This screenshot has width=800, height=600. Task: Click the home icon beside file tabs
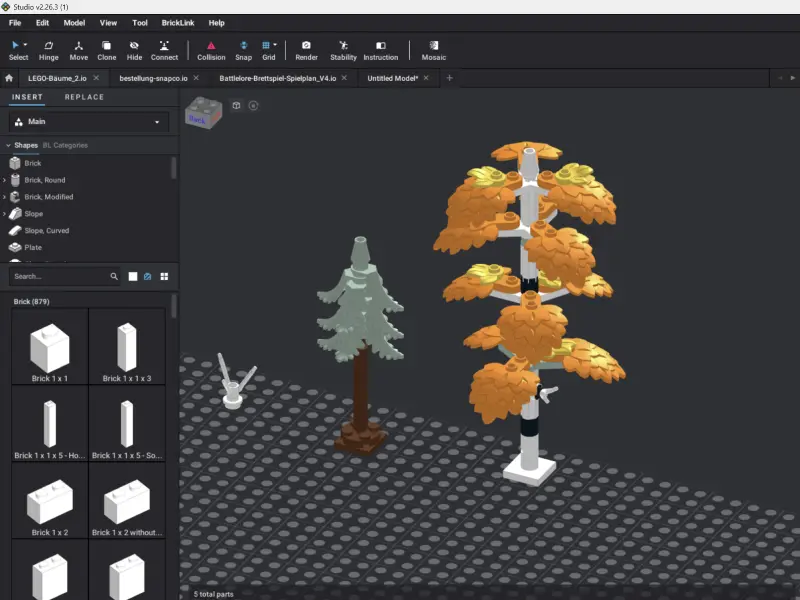click(9, 78)
